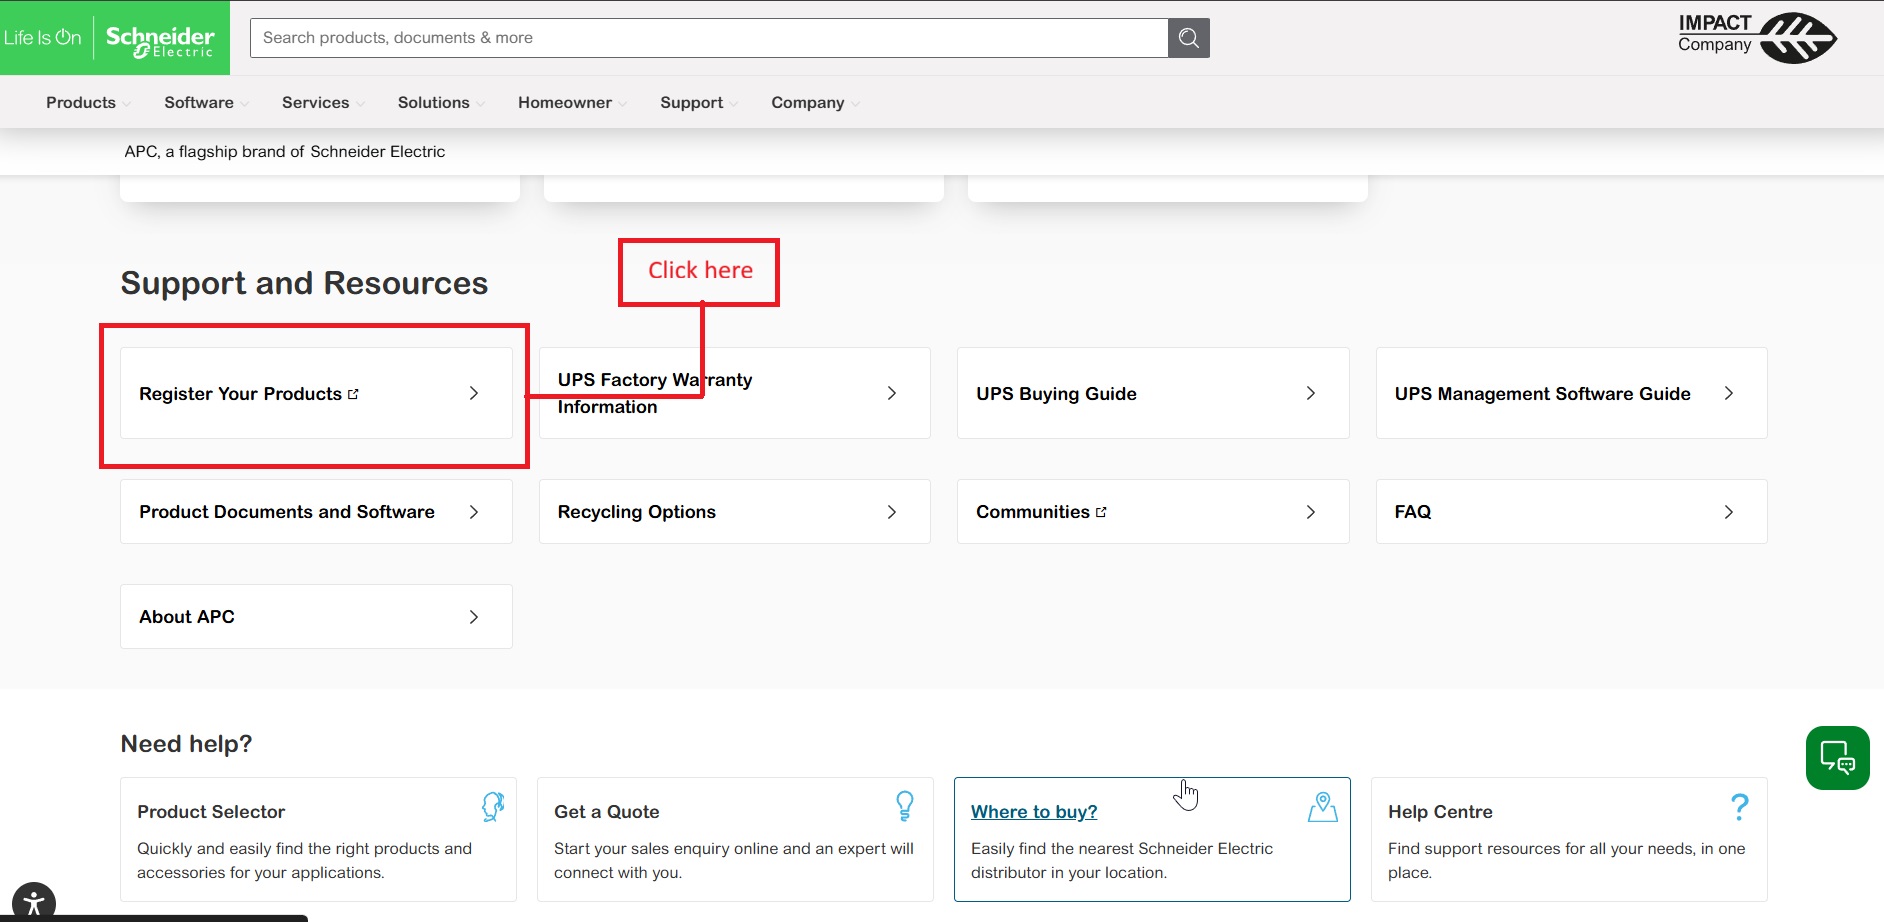Viewport: 1884px width, 922px height.
Task: Click the arrow on Communities card
Action: (1311, 512)
